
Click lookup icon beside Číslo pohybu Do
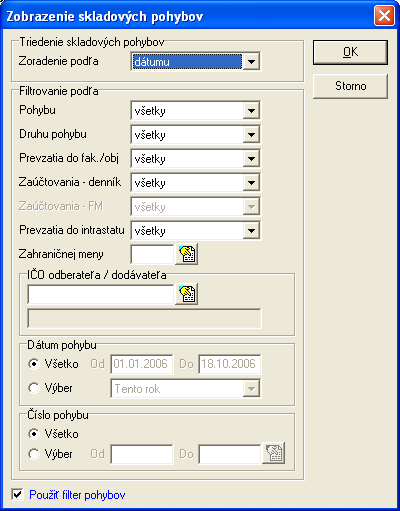274,453
